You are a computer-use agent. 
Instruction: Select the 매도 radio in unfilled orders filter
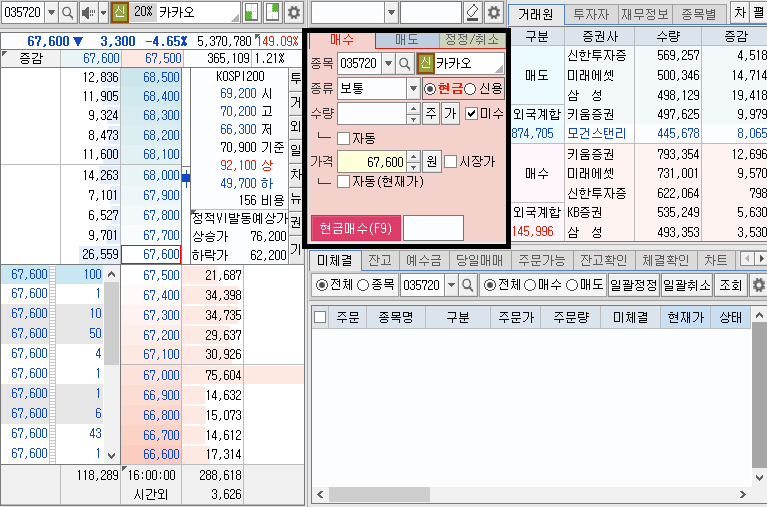tap(572, 285)
